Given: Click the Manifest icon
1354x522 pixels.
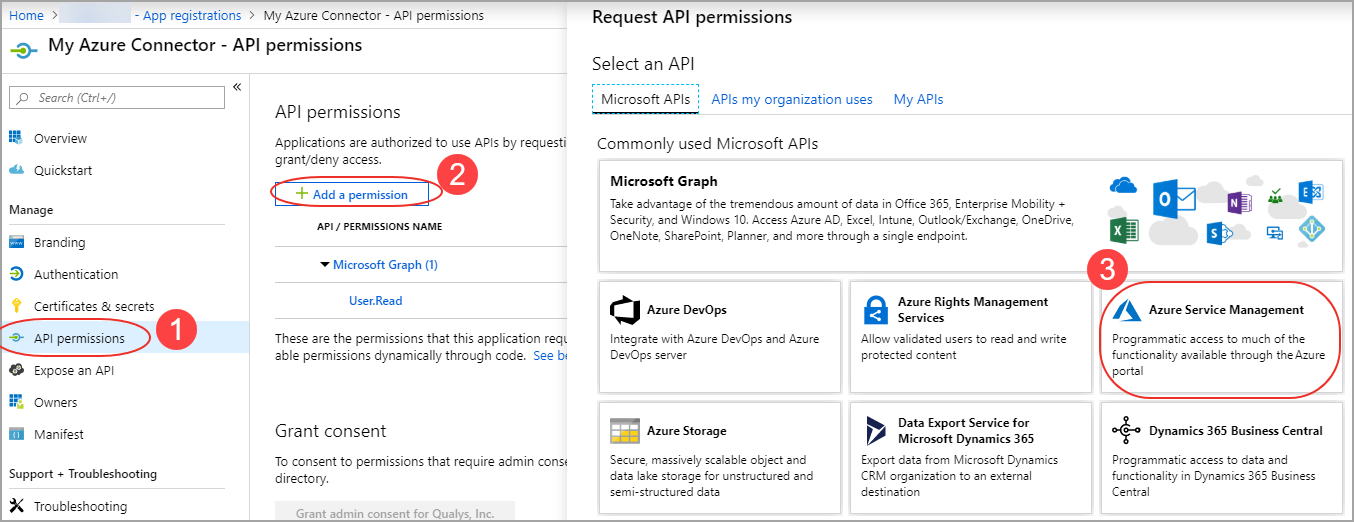Looking at the screenshot, I should coord(16,434).
